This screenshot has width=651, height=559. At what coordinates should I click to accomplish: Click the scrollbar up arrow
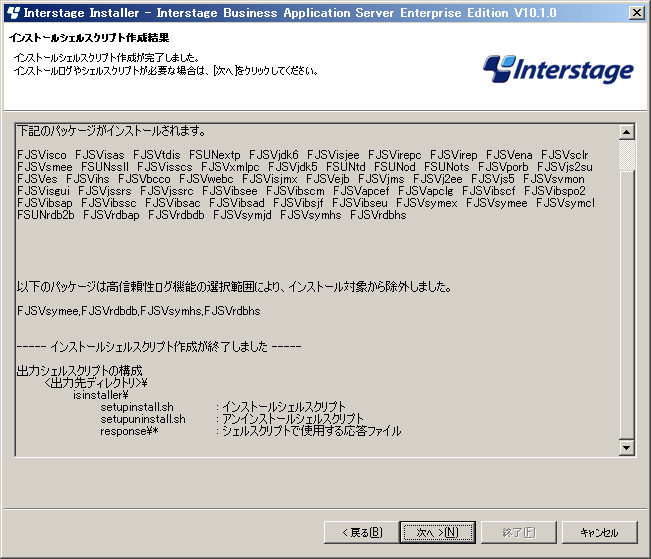627,132
